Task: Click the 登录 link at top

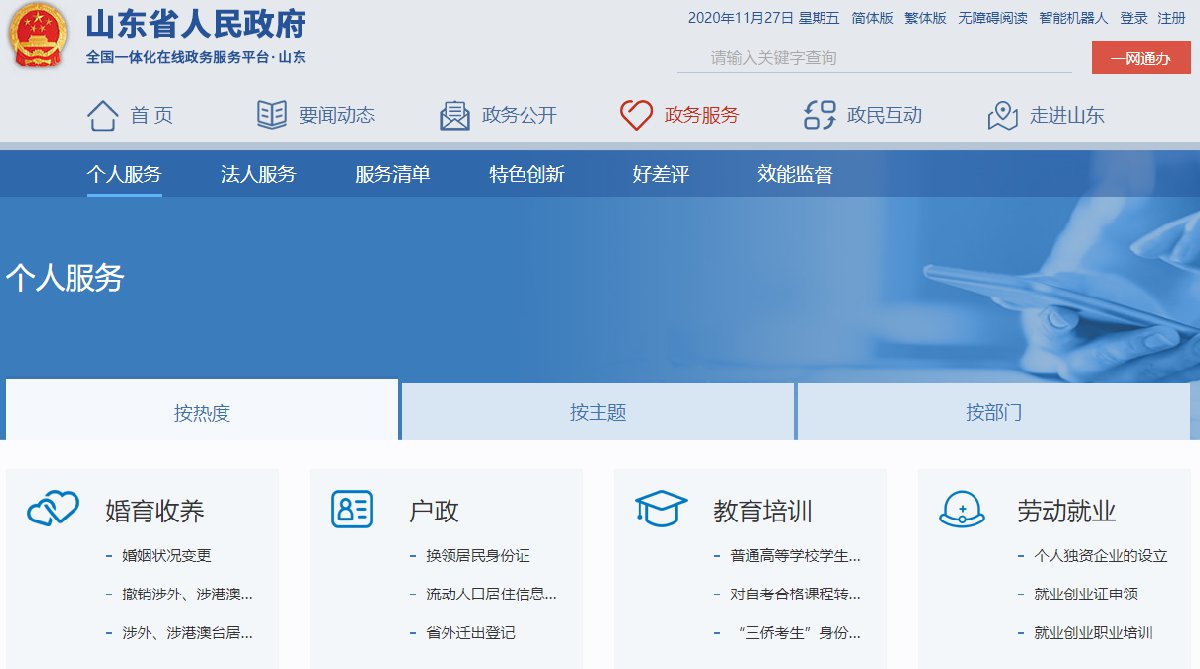Action: [x=1134, y=18]
